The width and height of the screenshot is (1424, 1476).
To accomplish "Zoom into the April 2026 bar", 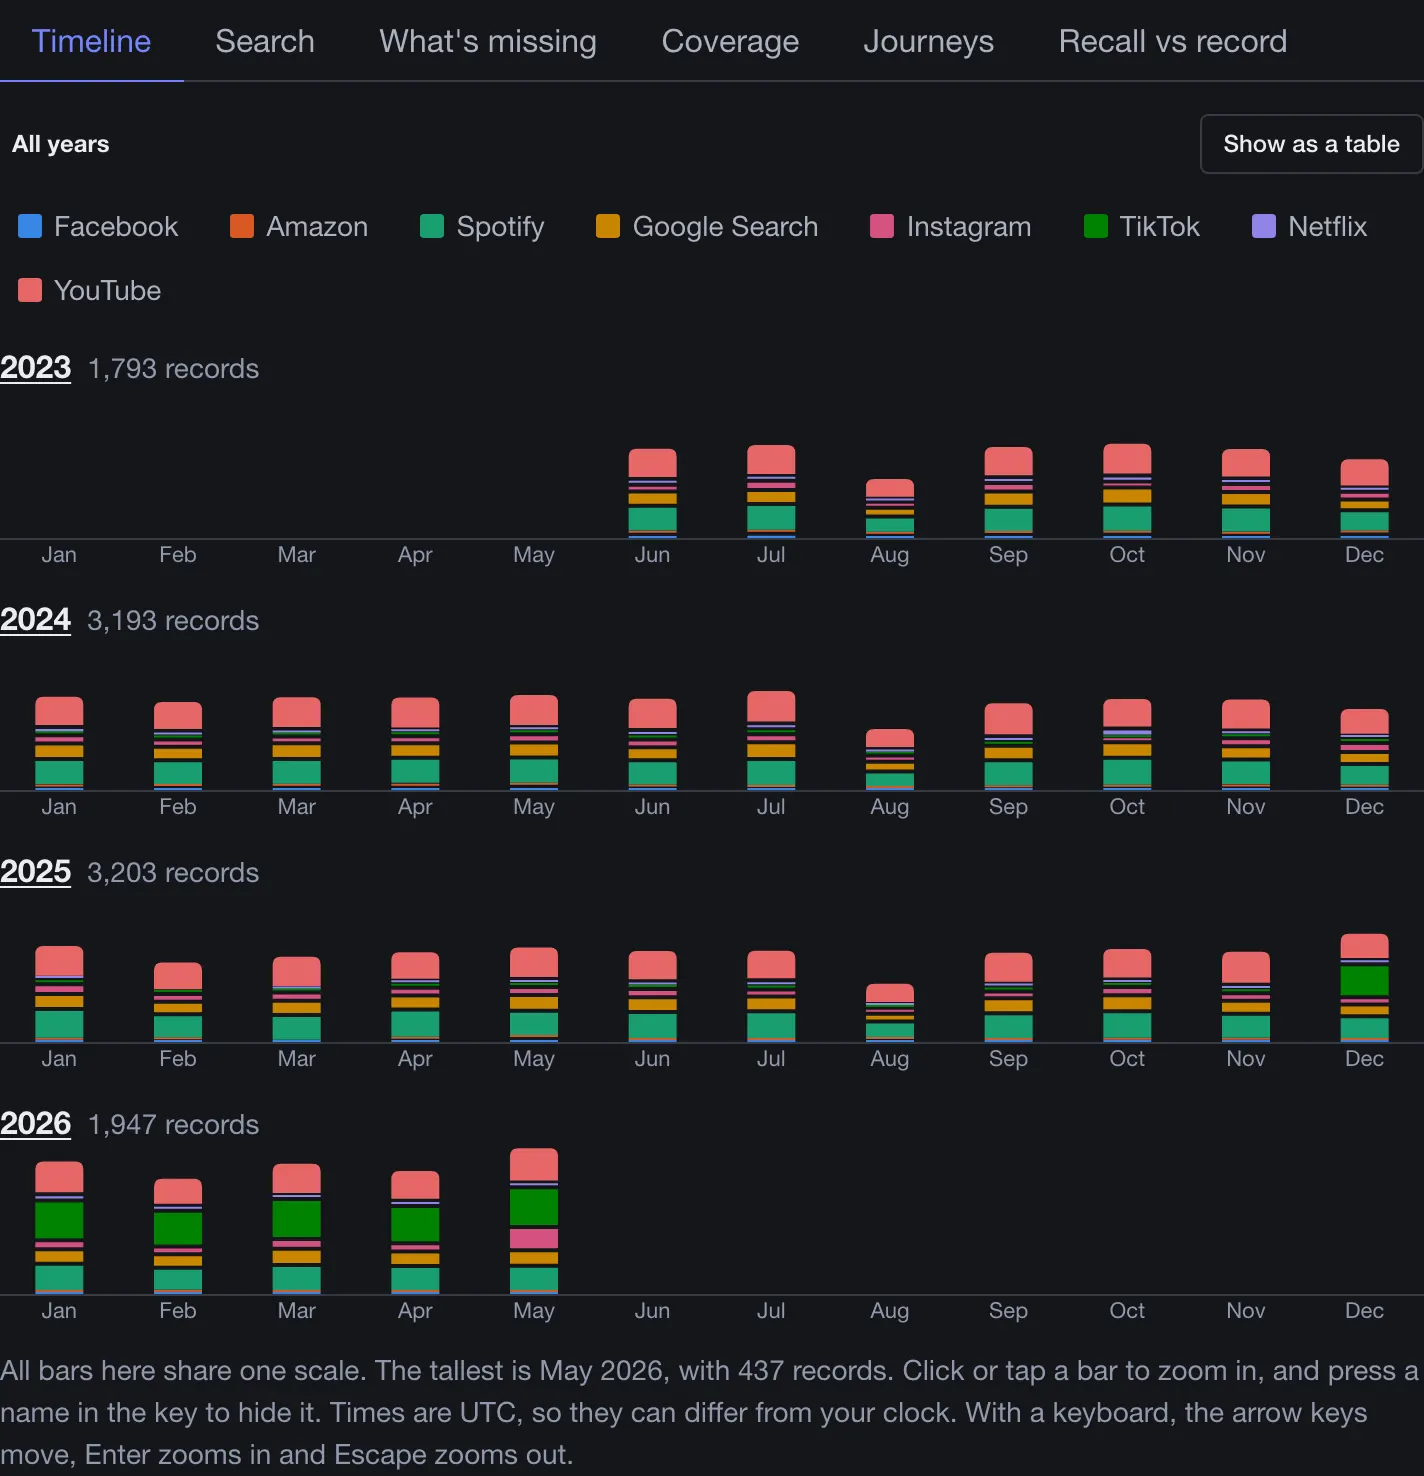I will coord(415,1233).
